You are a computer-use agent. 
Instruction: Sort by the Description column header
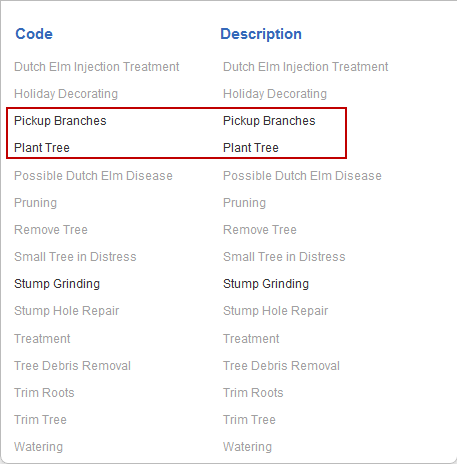(261, 34)
